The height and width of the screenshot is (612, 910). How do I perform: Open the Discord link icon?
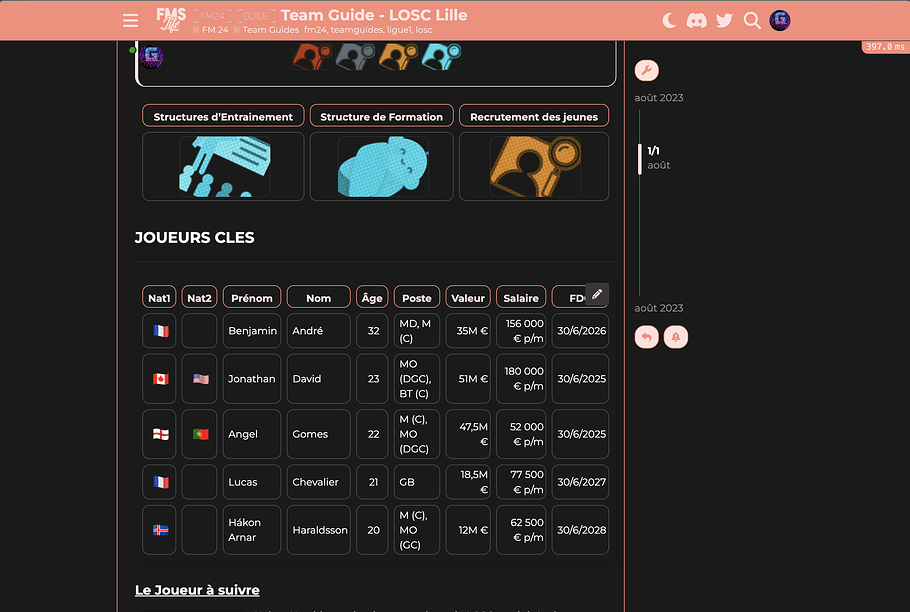697,20
